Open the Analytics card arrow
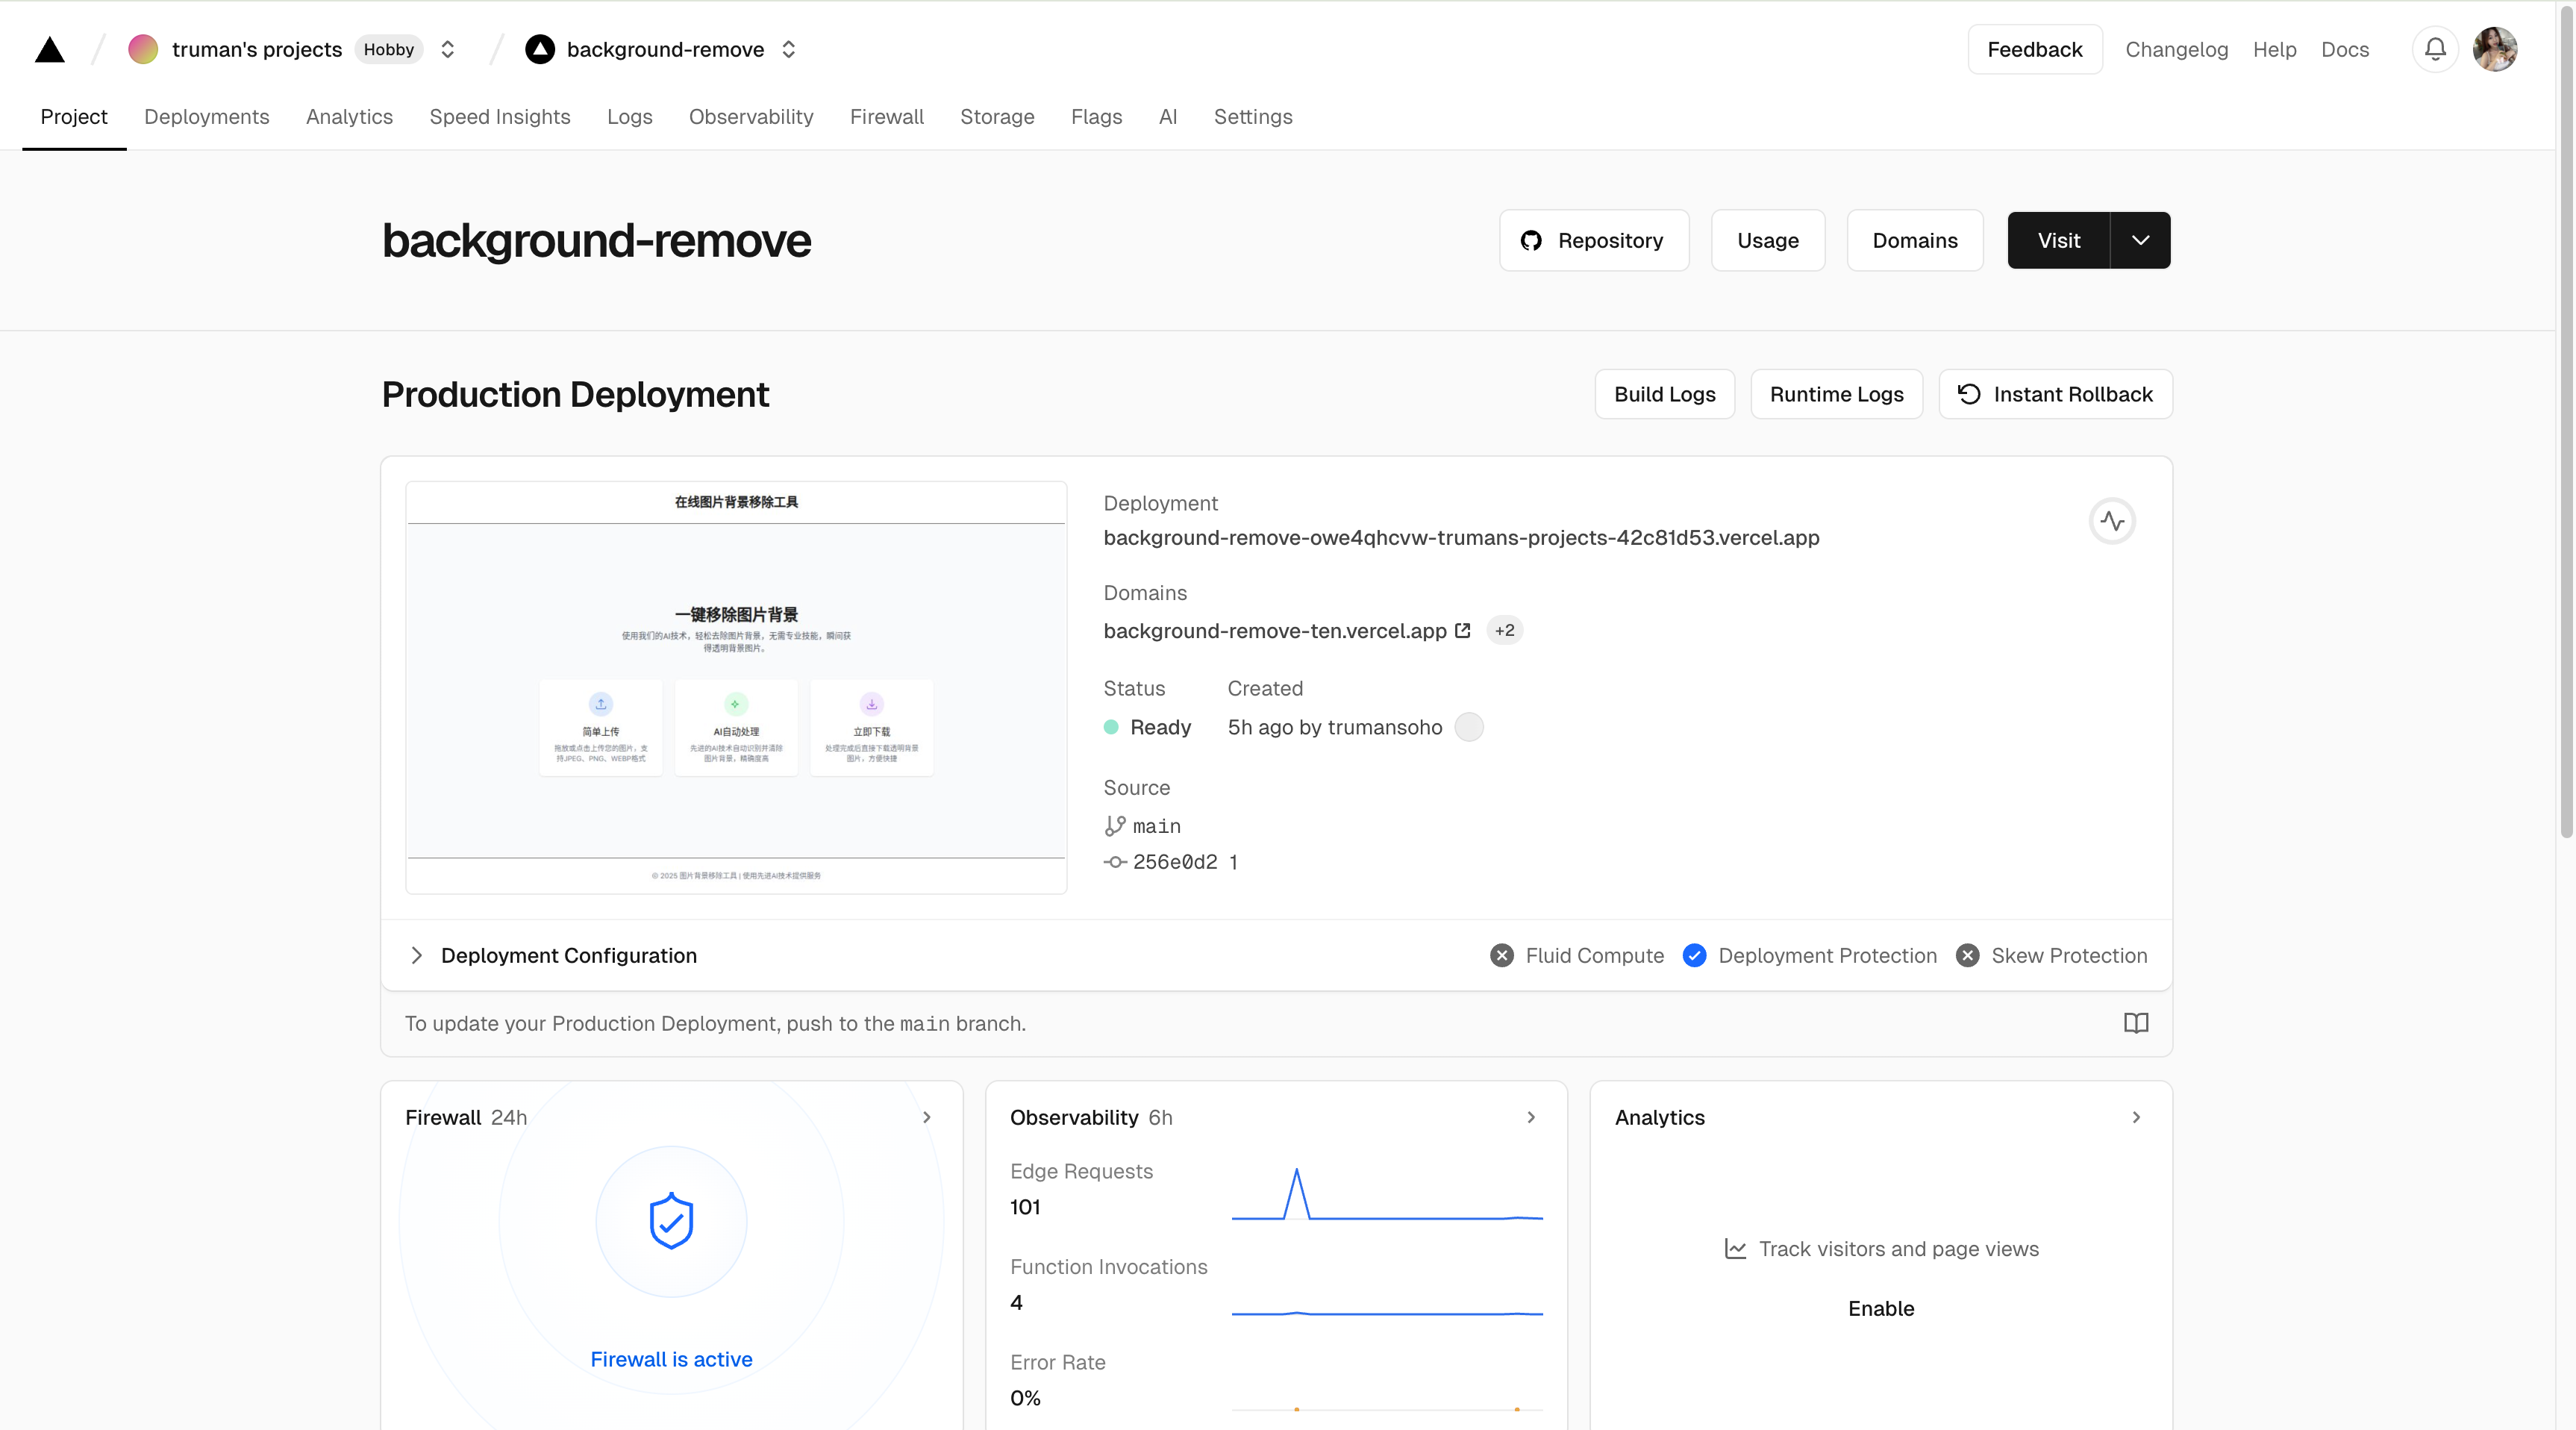Viewport: 2576px width, 1430px height. 2136,1118
